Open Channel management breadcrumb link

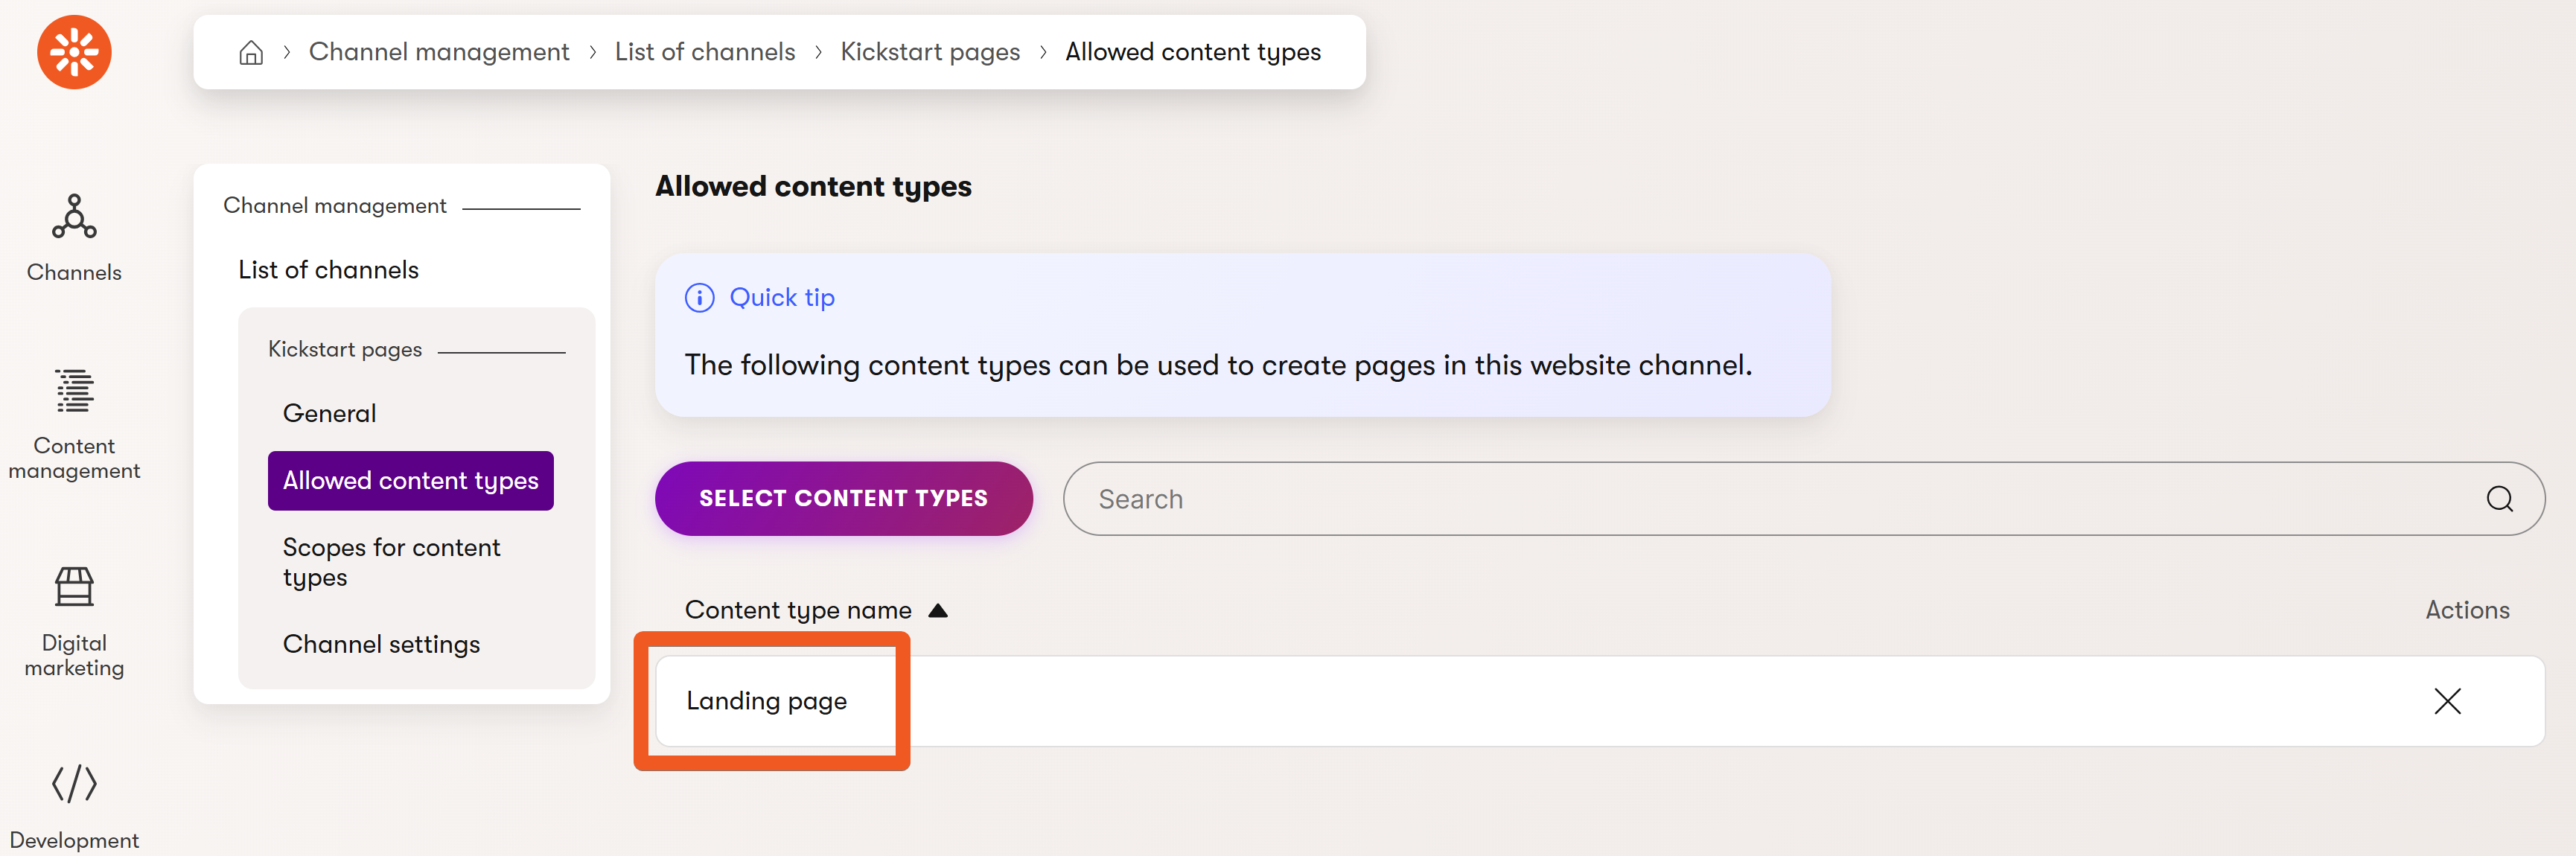tap(438, 52)
